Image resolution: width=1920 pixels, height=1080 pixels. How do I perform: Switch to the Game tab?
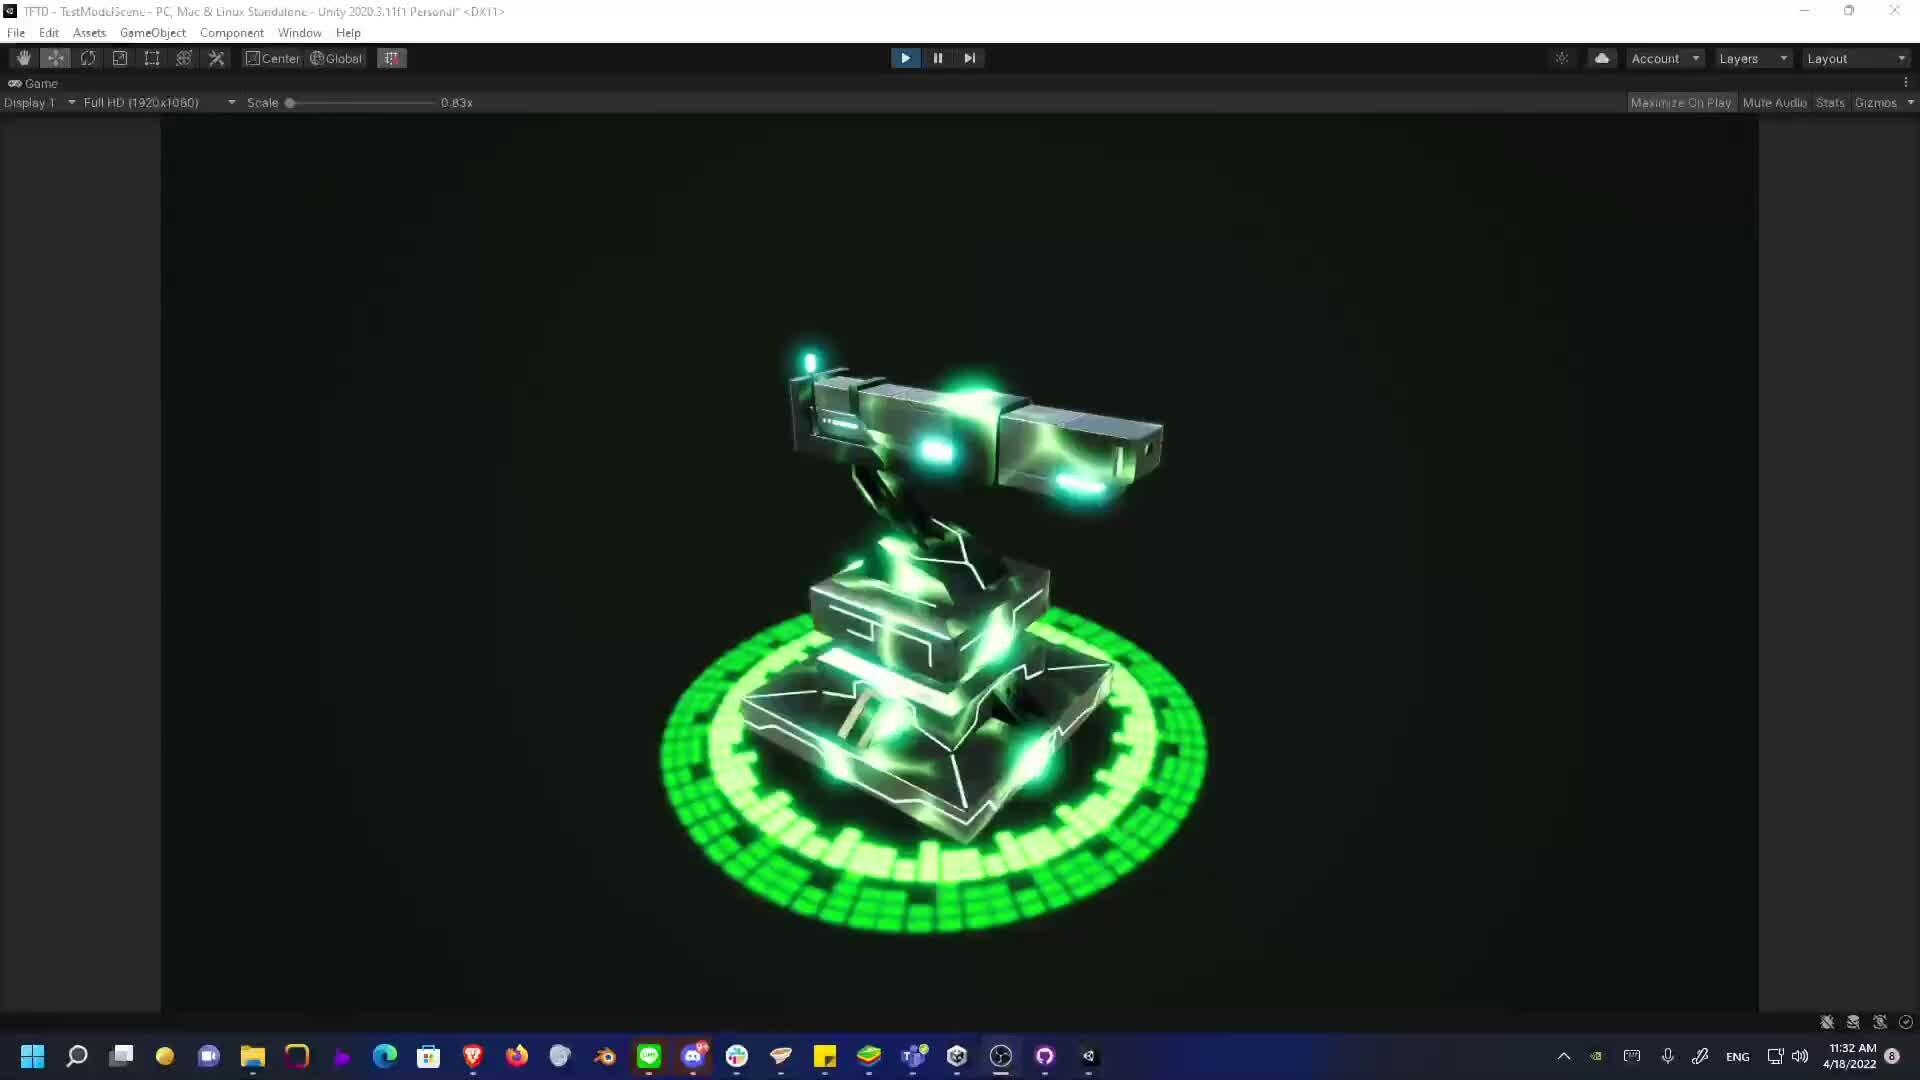(x=35, y=83)
